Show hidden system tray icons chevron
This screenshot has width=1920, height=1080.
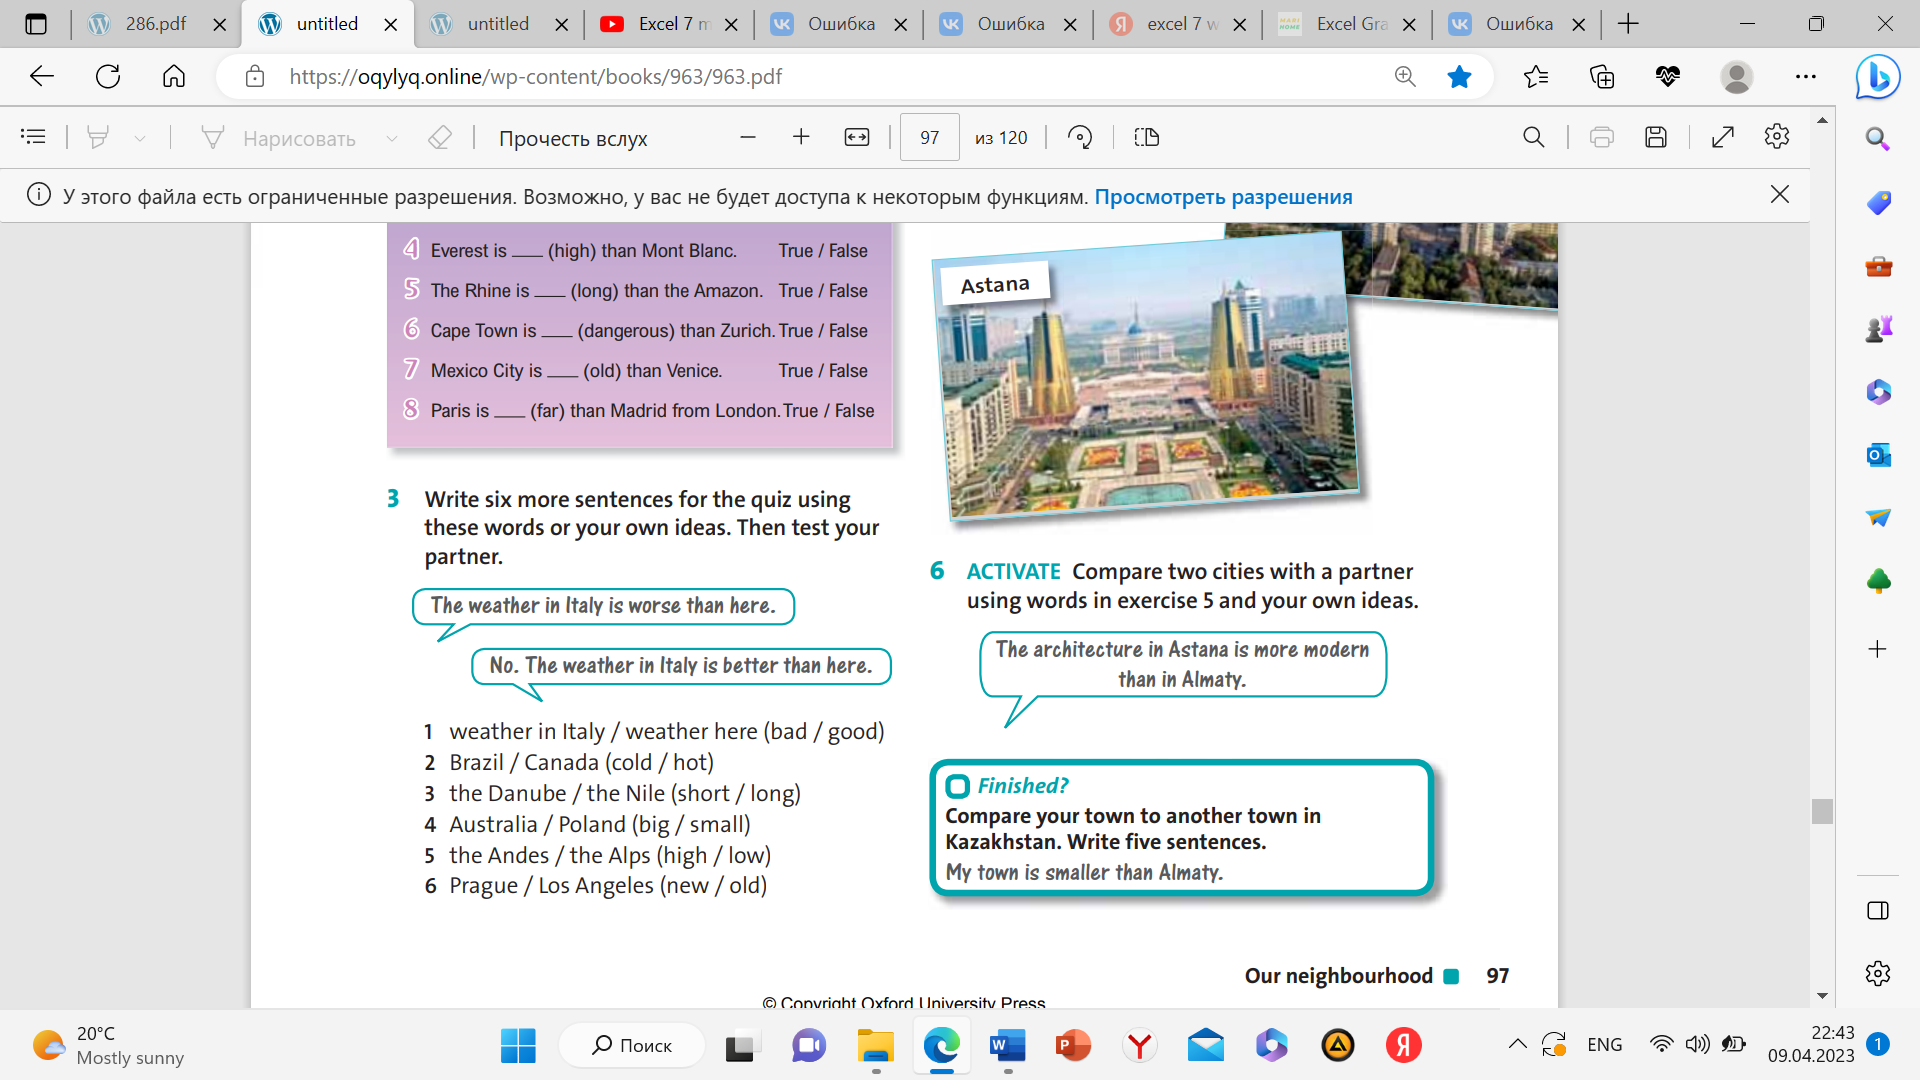pyautogui.click(x=1517, y=1044)
